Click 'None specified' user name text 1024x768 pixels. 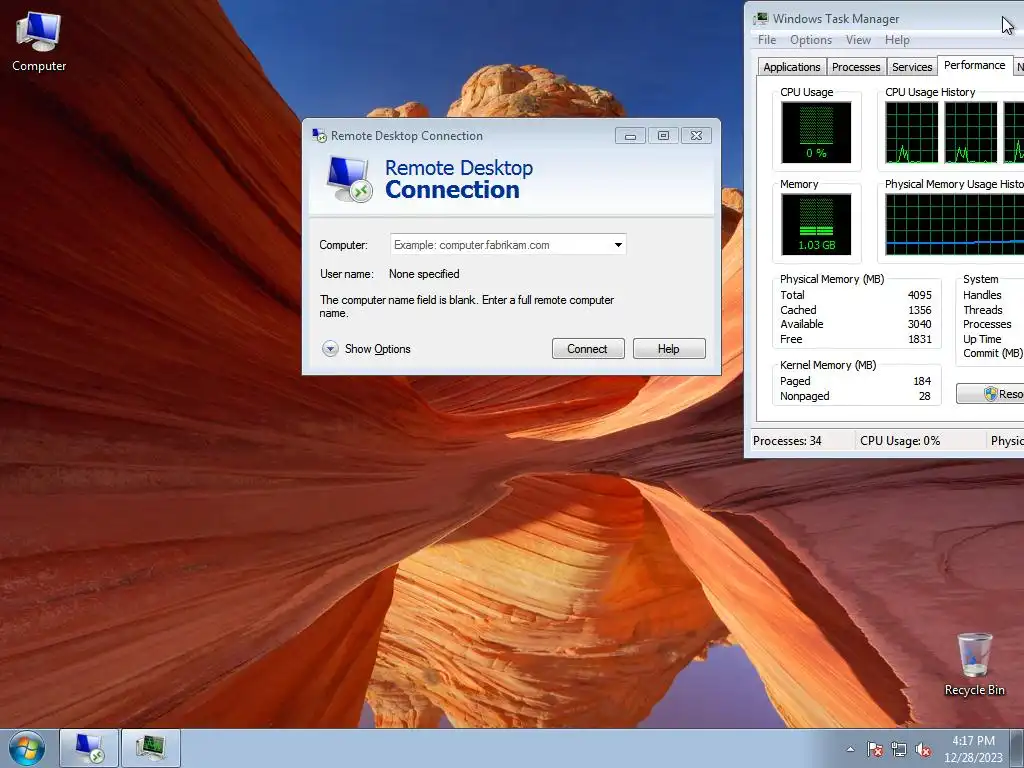(x=424, y=274)
